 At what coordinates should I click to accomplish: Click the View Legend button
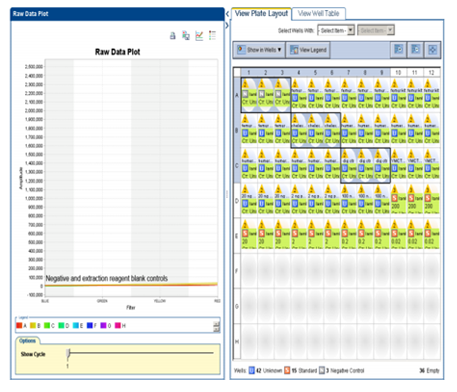[x=308, y=50]
